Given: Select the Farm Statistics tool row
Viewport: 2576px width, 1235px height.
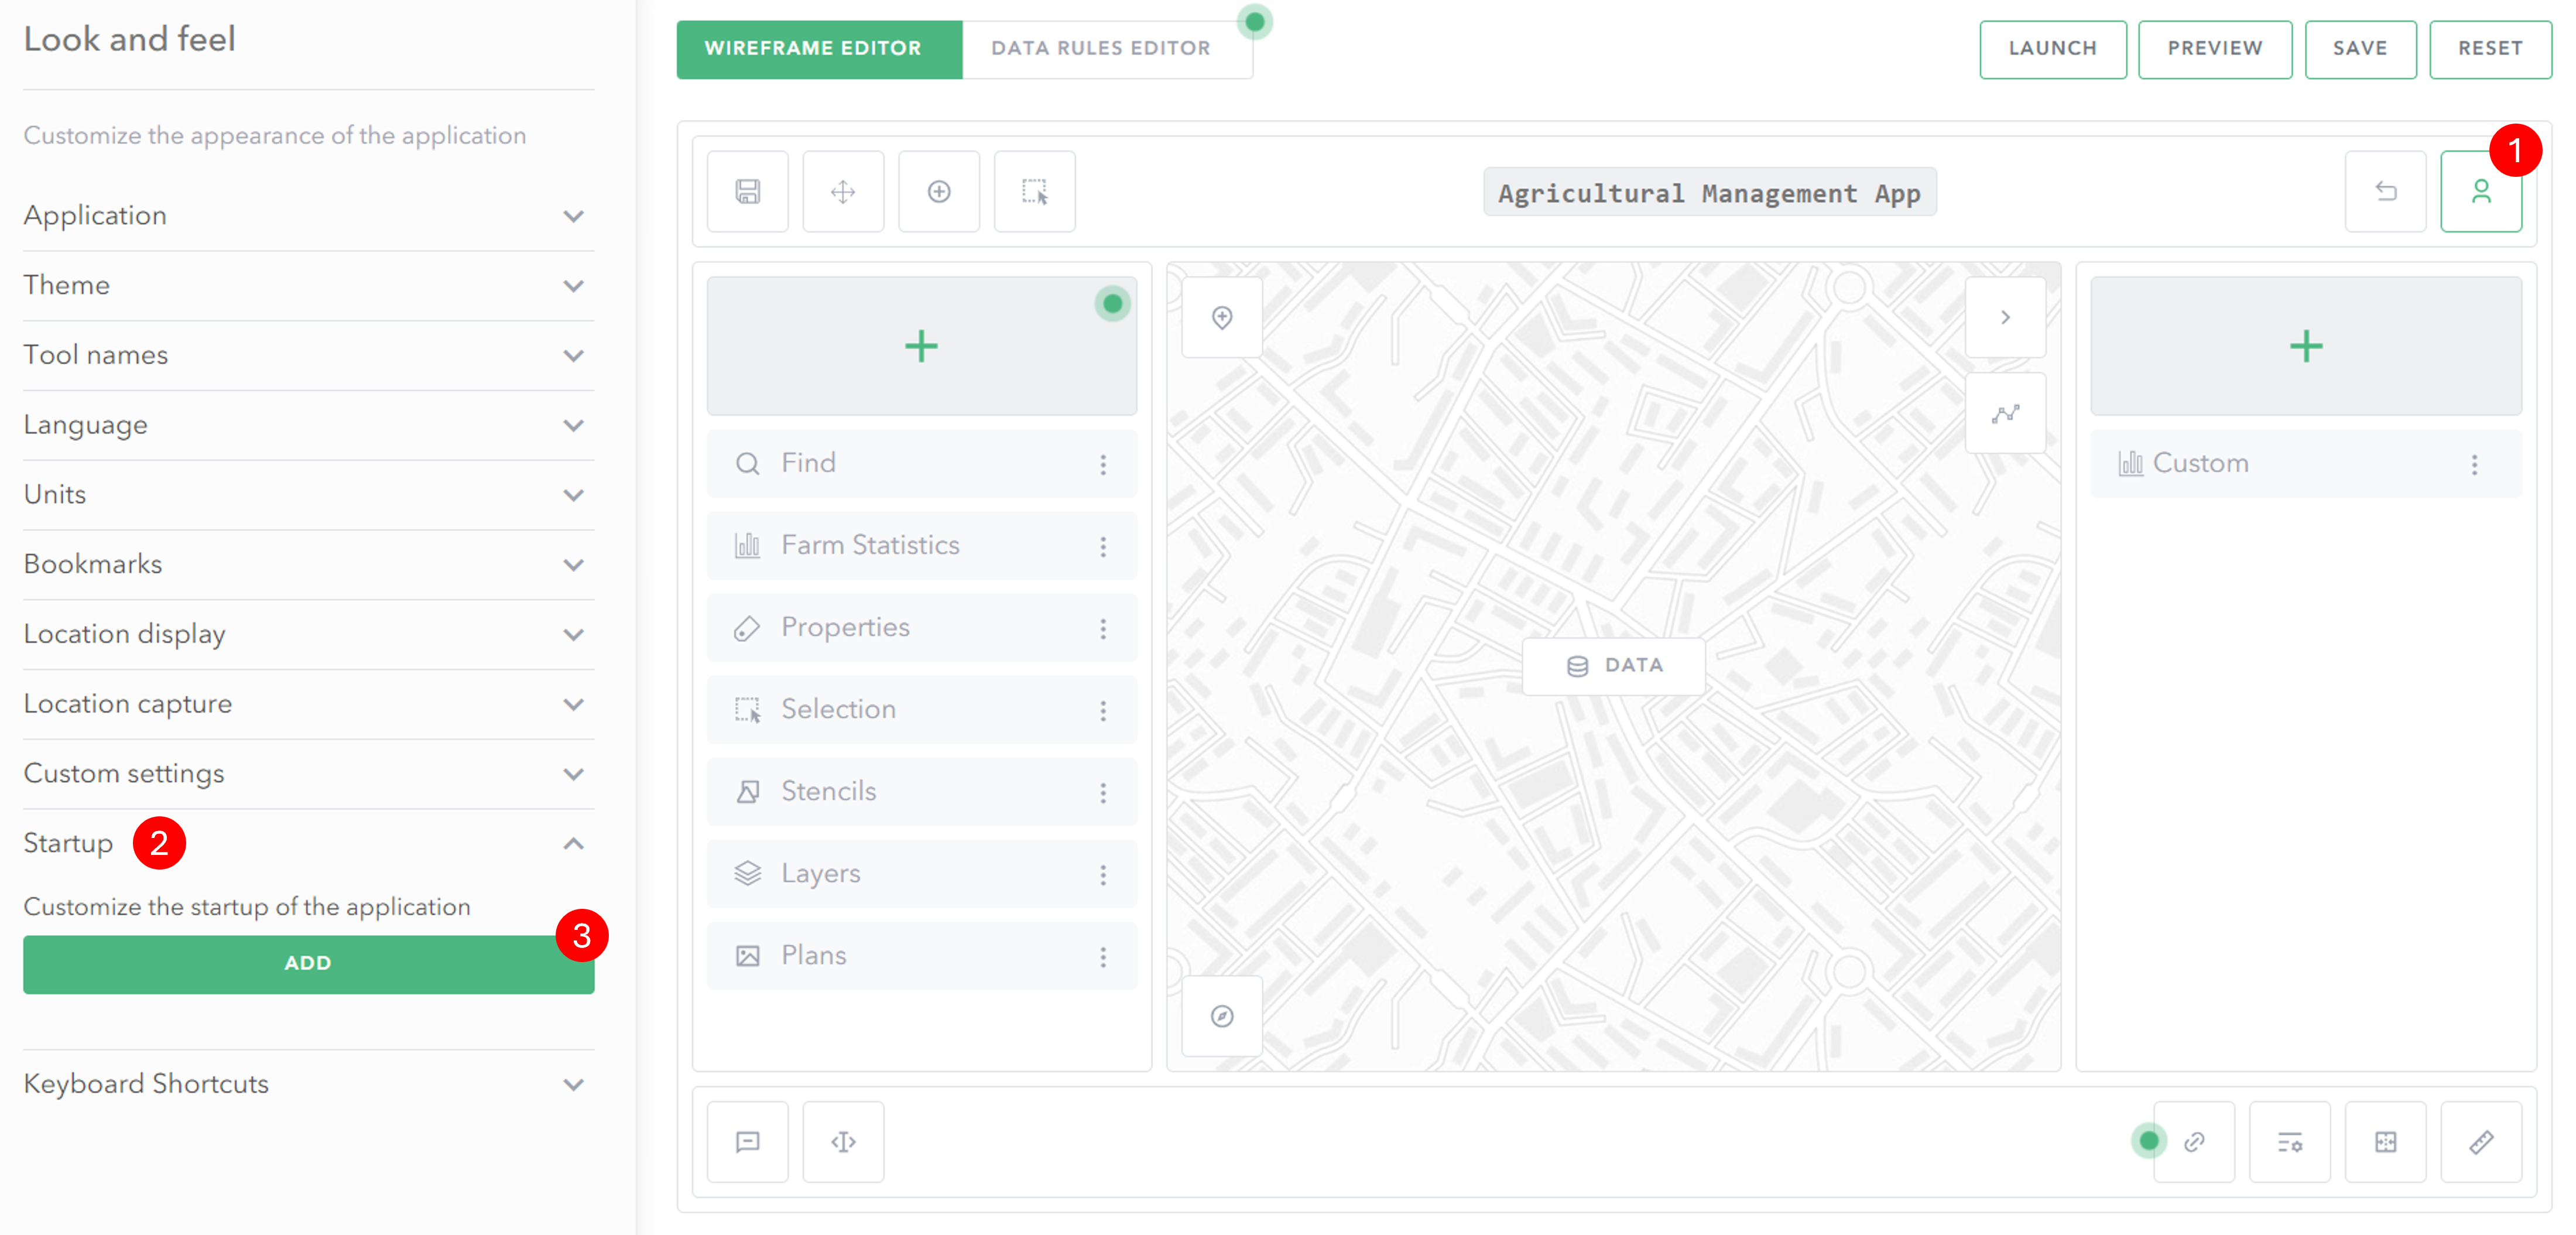Looking at the screenshot, I should coord(921,546).
